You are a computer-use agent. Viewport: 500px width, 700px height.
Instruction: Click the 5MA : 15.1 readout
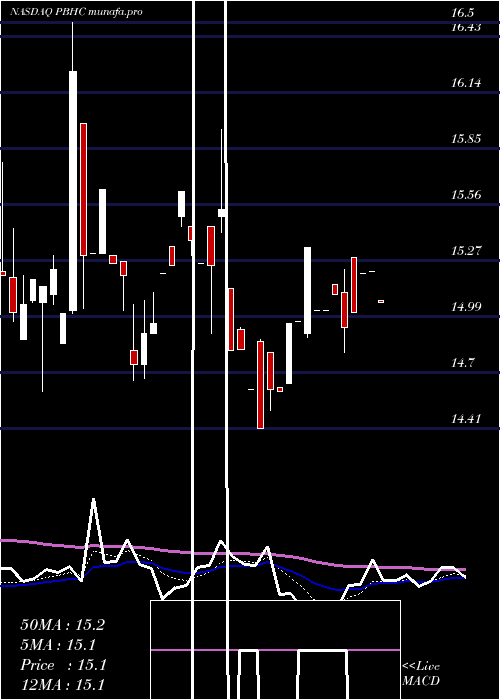click(58, 645)
